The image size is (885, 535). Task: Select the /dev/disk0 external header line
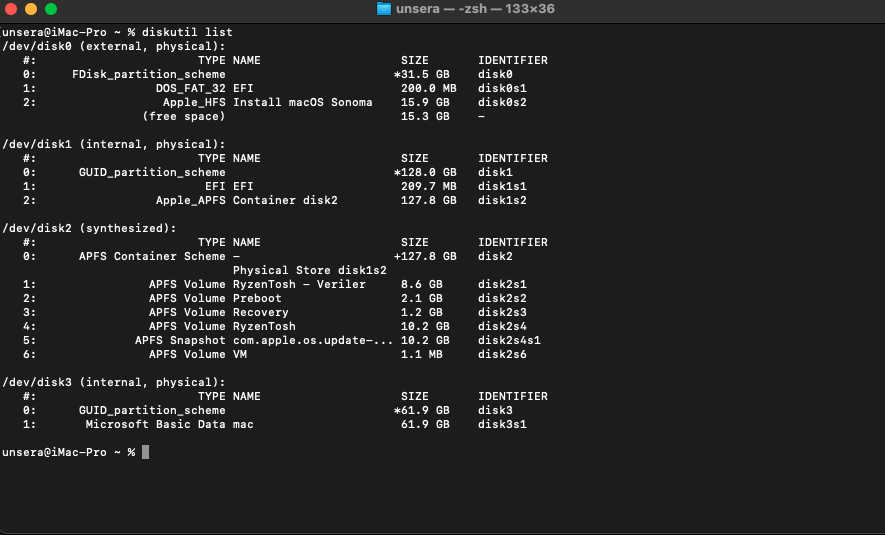tap(114, 46)
